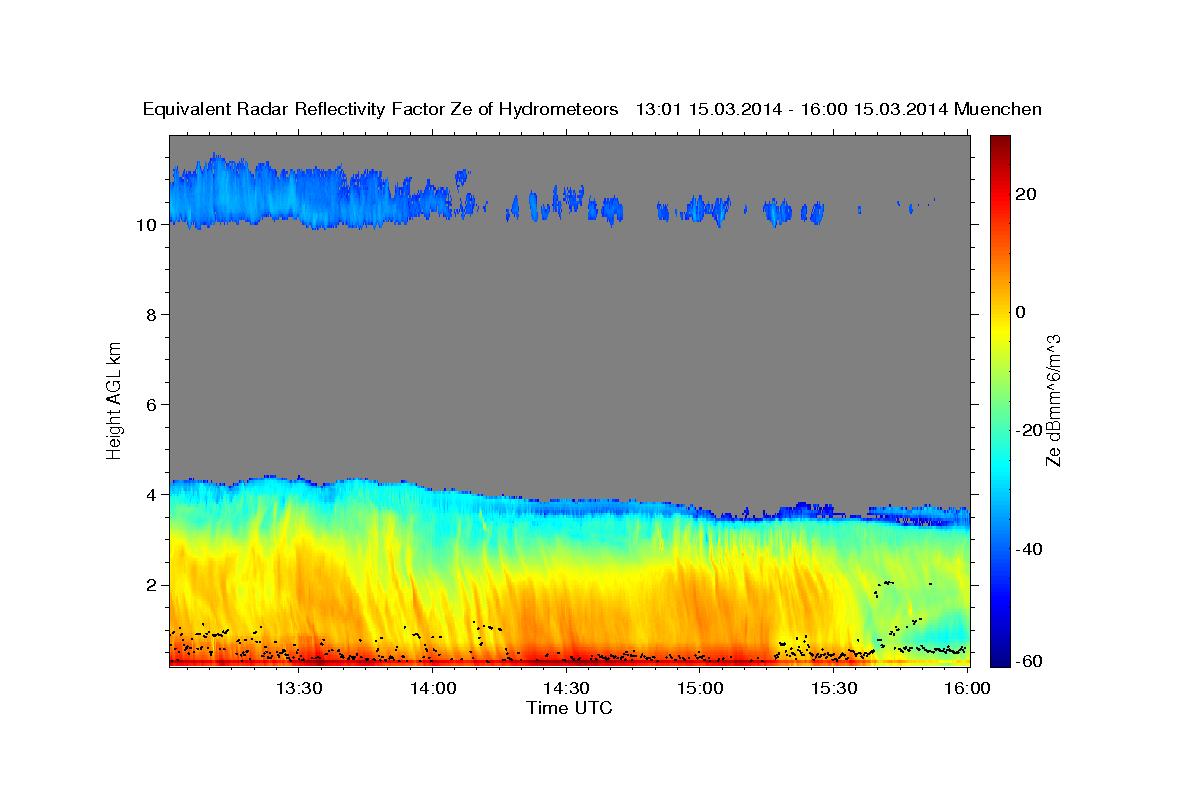
Task: Click the 15:00 time tick label
Action: (700, 688)
